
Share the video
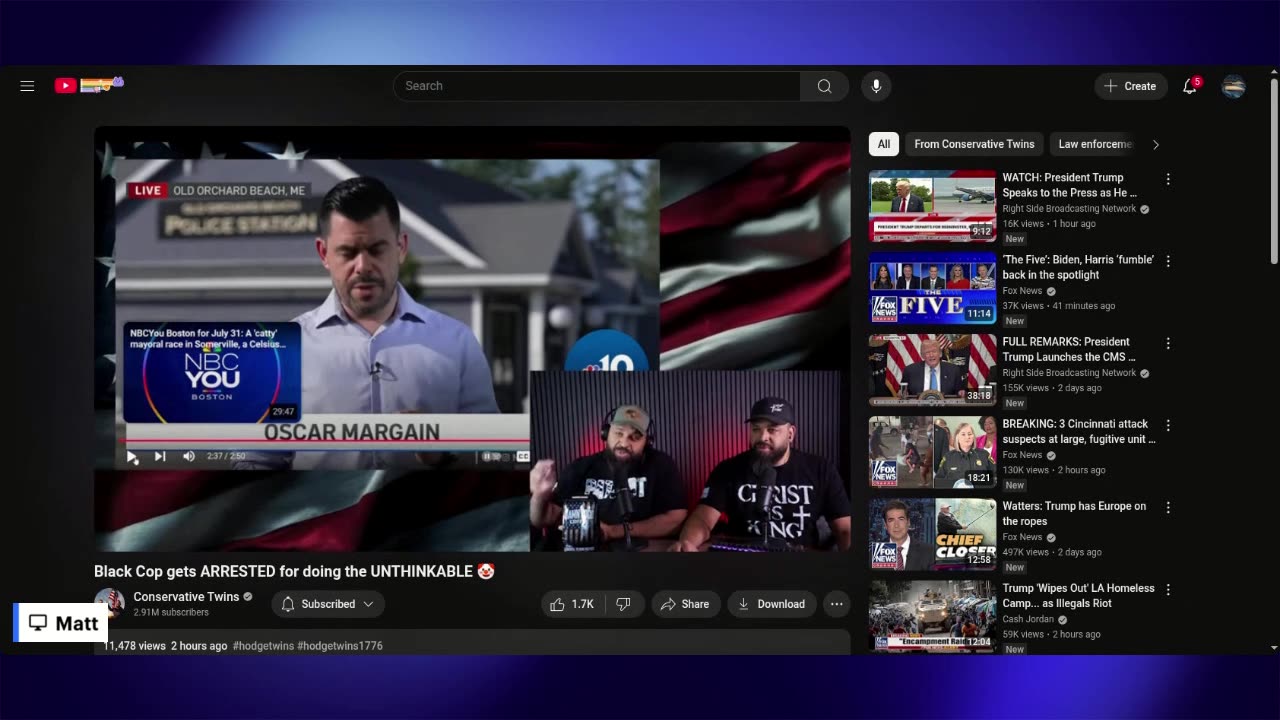tap(686, 604)
